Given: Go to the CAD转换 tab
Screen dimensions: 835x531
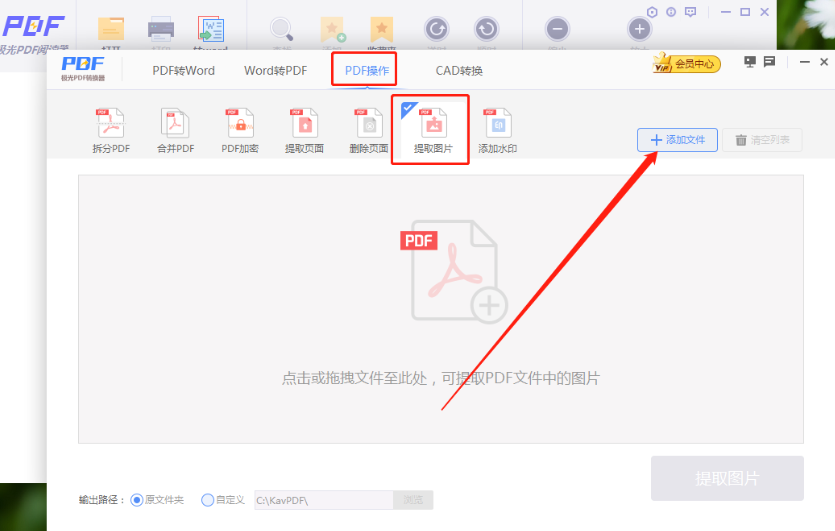Looking at the screenshot, I should click(459, 71).
